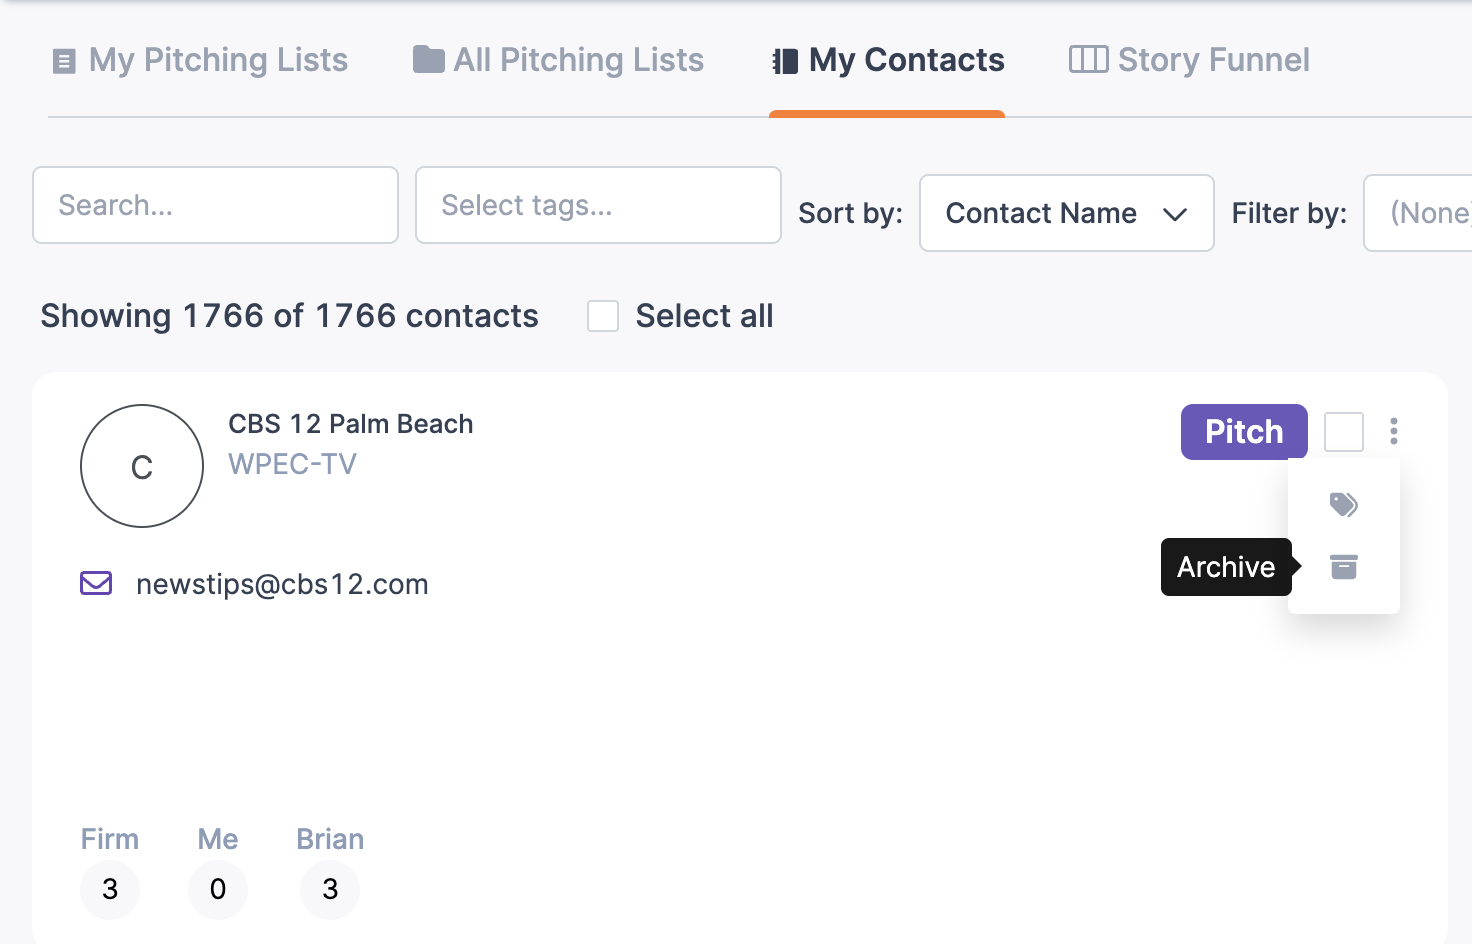Click the tag icon in popup menu
The height and width of the screenshot is (944, 1472).
tap(1343, 504)
